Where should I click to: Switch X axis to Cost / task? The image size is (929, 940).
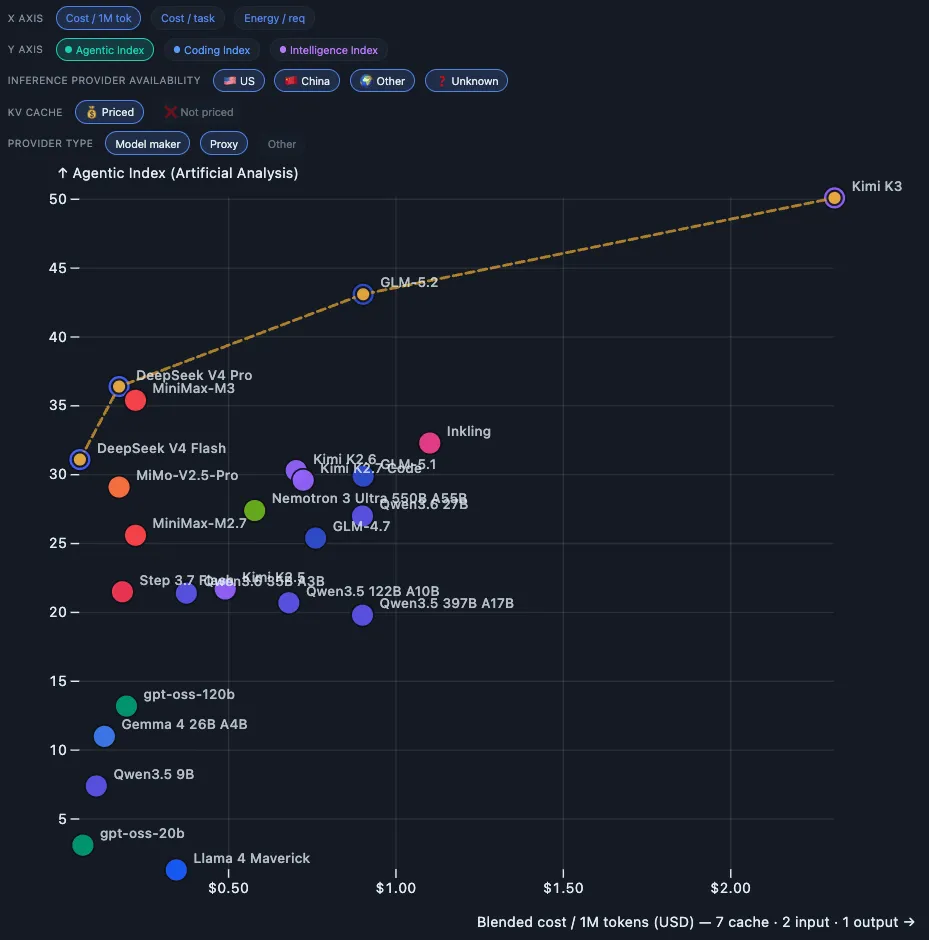[x=188, y=18]
